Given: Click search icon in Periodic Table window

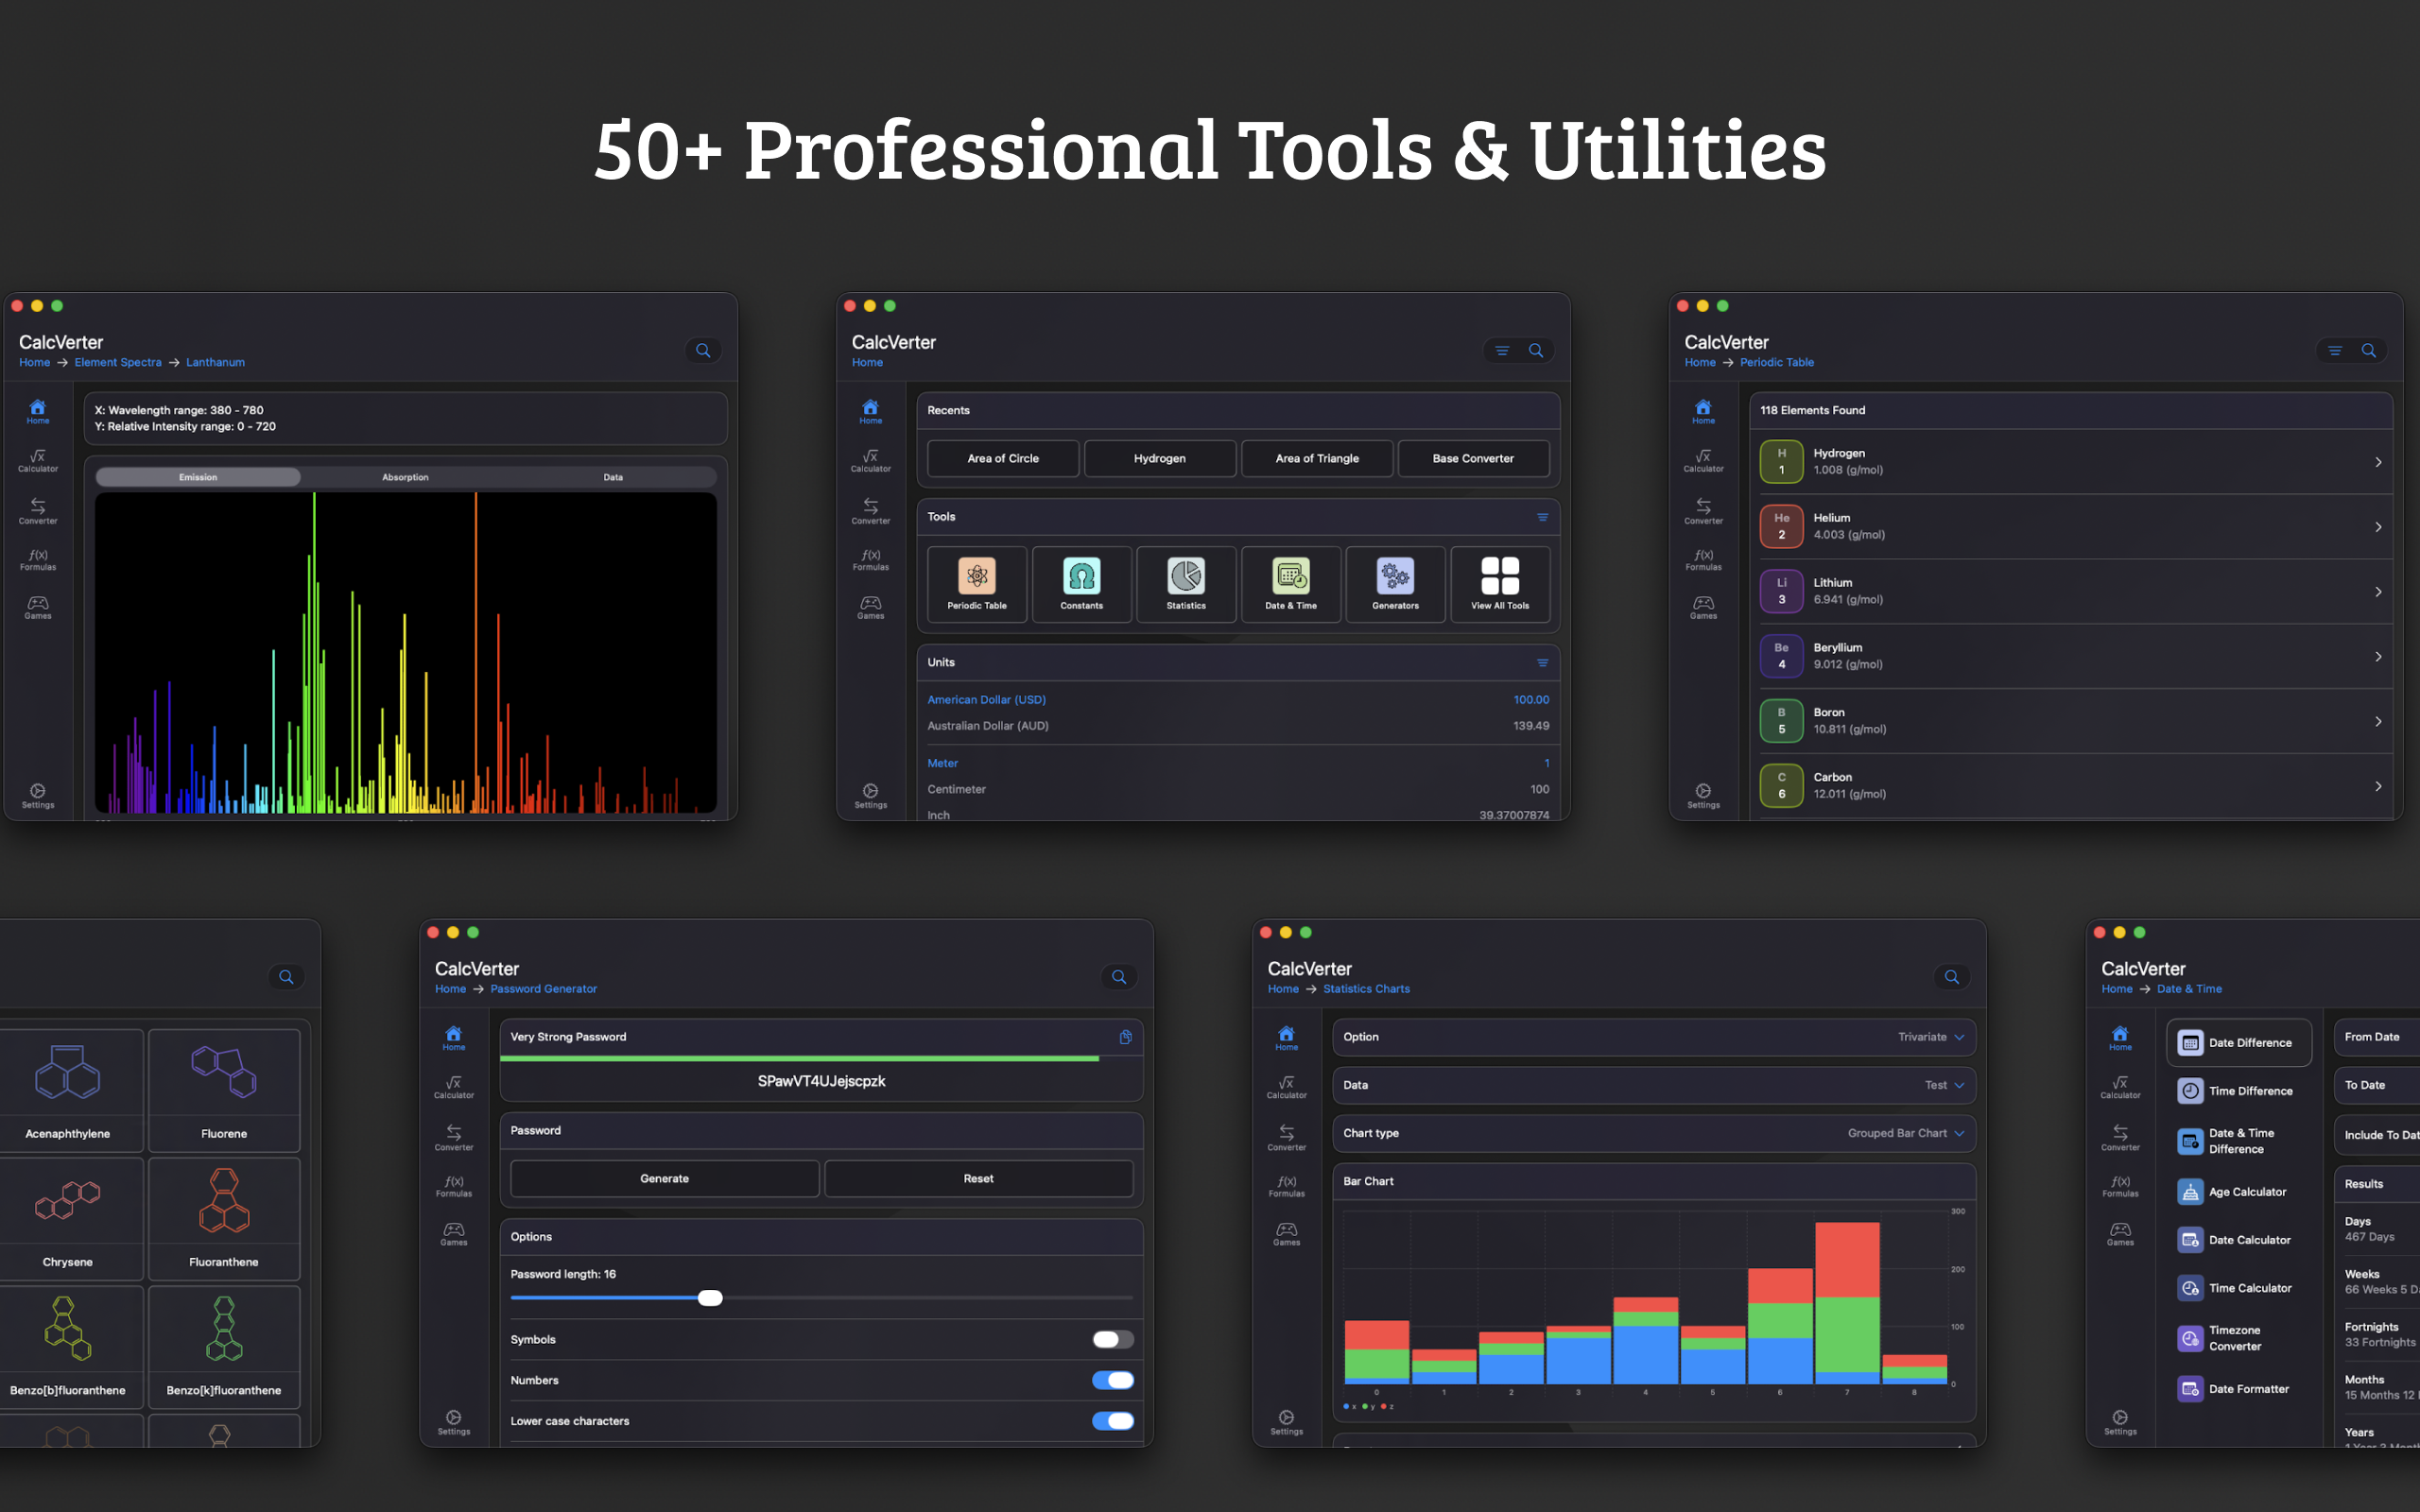Looking at the screenshot, I should click(x=2369, y=350).
